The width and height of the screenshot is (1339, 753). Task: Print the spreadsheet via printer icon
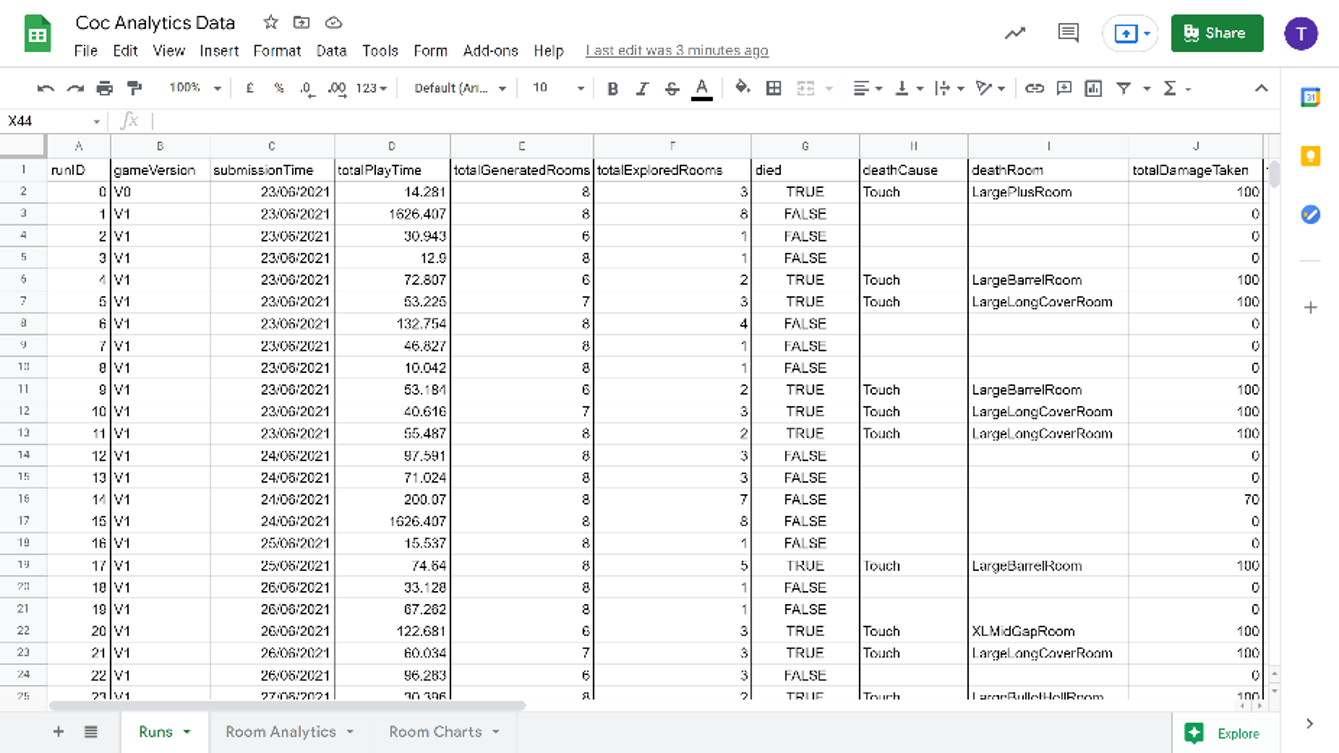coord(105,88)
